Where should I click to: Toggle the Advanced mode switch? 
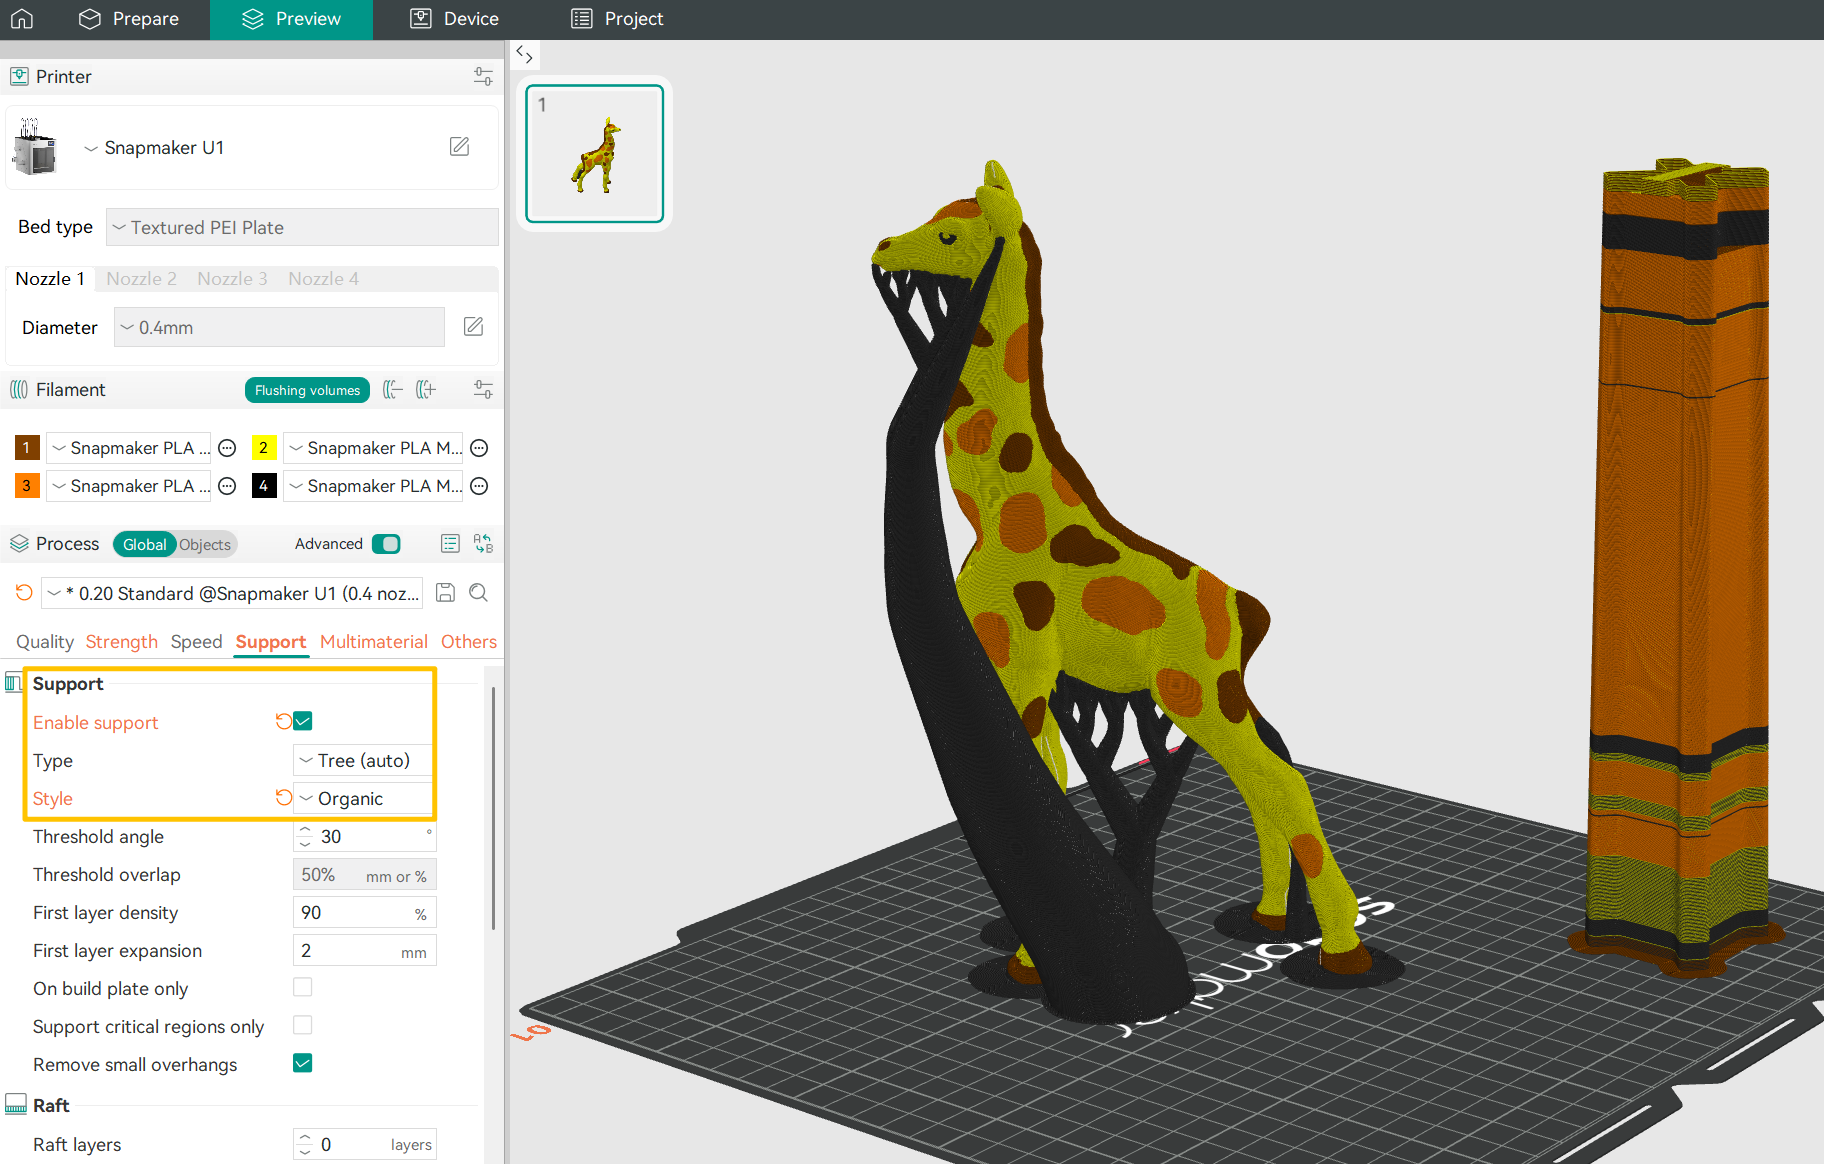tap(386, 543)
